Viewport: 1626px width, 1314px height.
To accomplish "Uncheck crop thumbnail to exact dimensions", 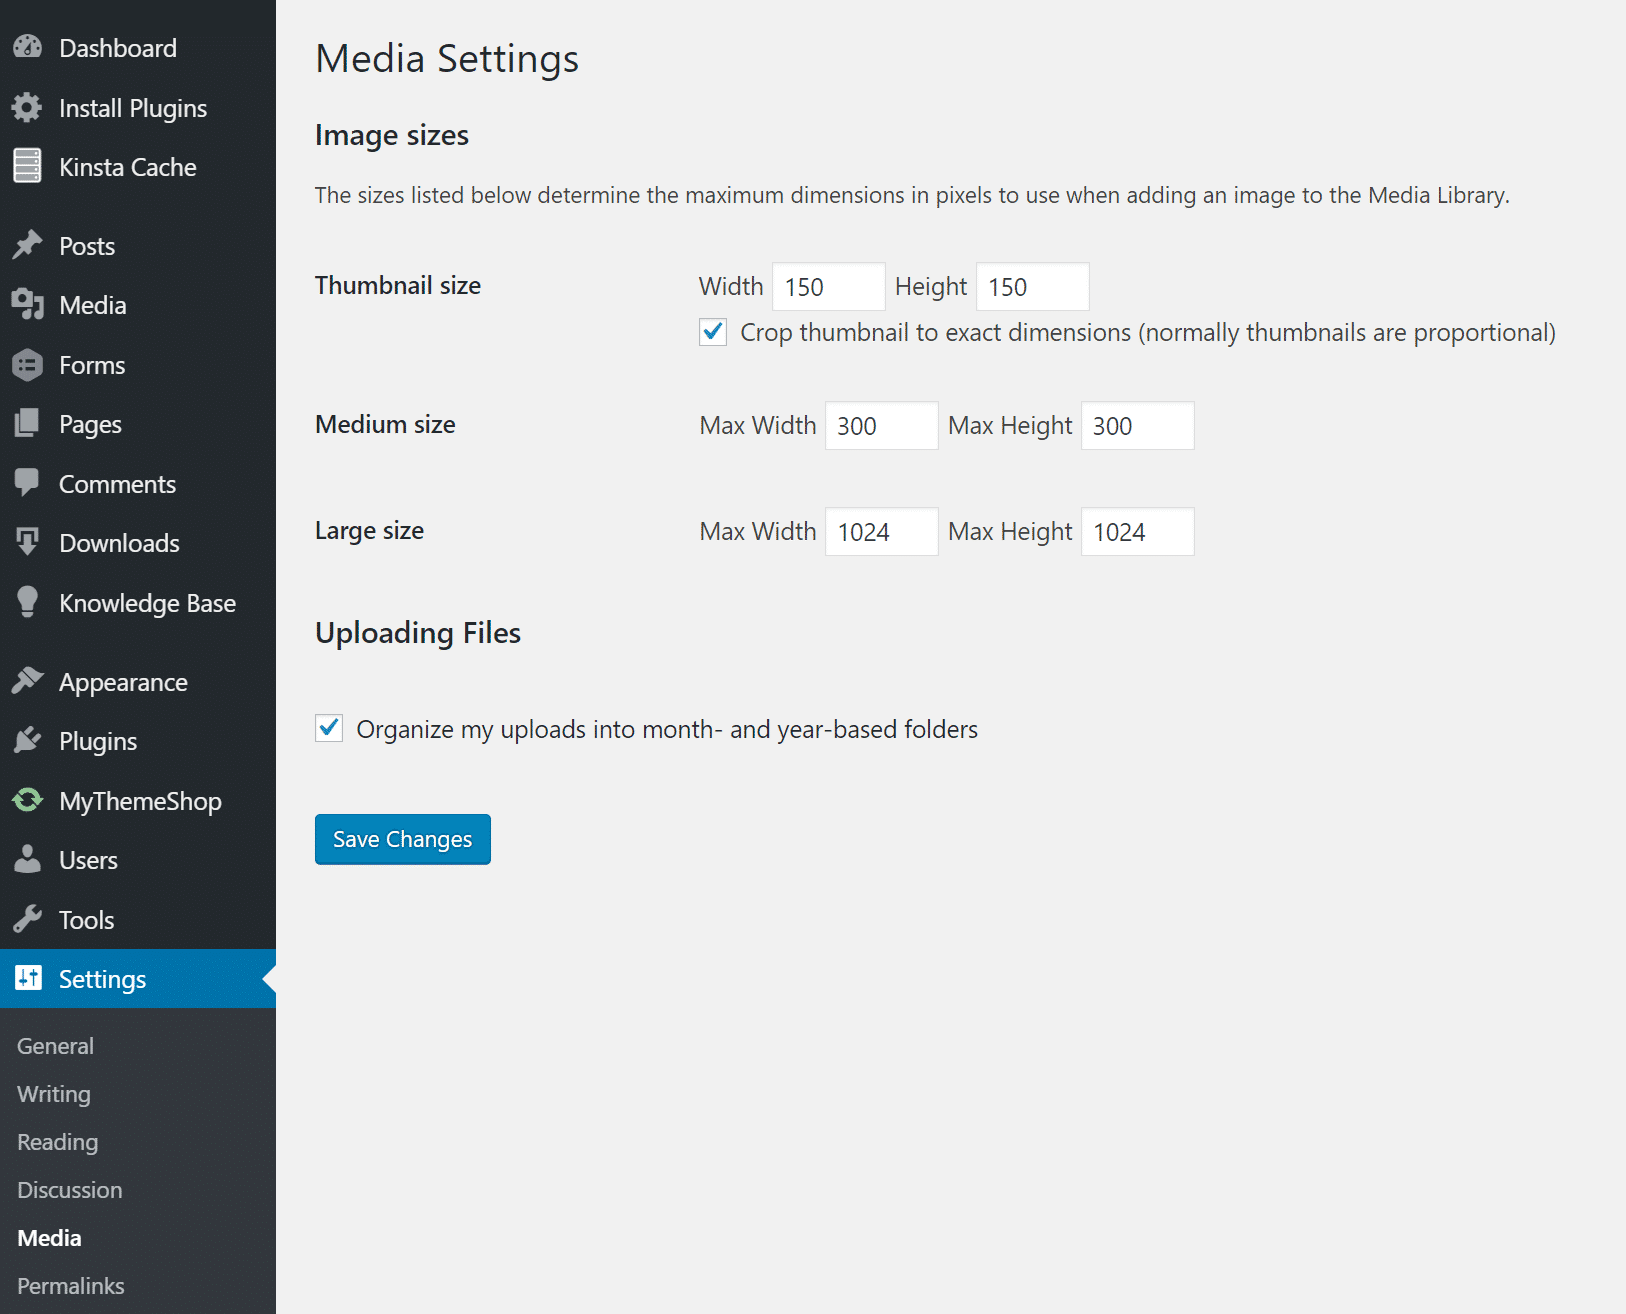I will coord(712,332).
